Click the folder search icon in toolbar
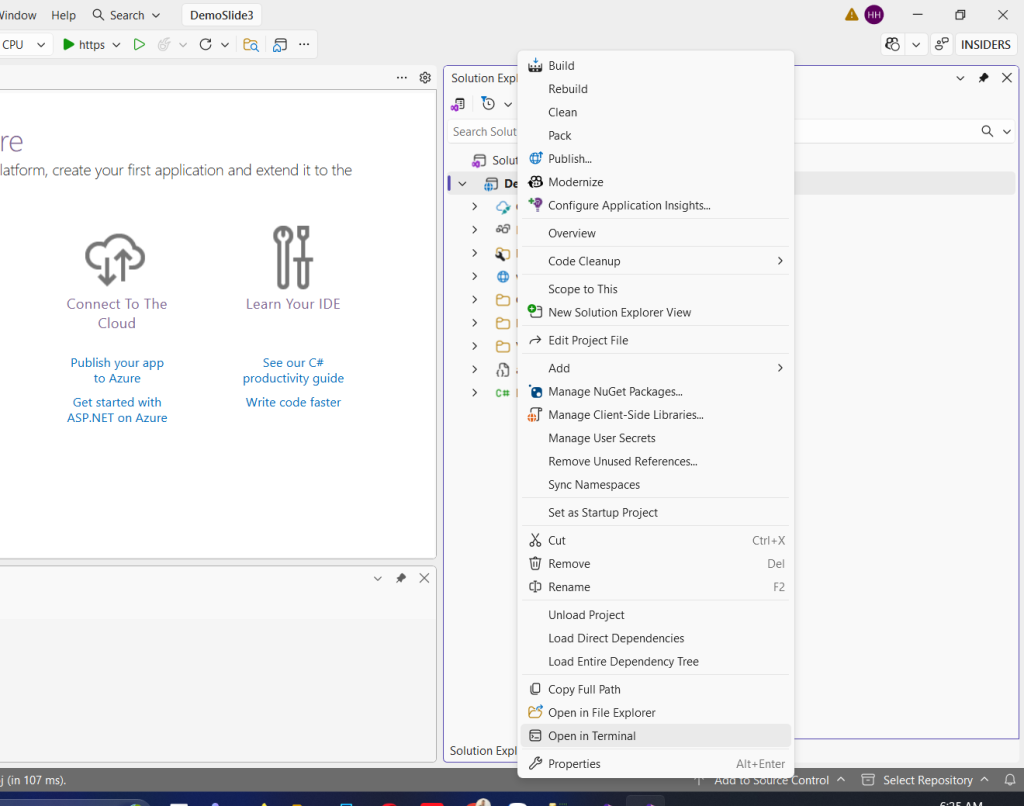Image resolution: width=1024 pixels, height=806 pixels. 251,45
